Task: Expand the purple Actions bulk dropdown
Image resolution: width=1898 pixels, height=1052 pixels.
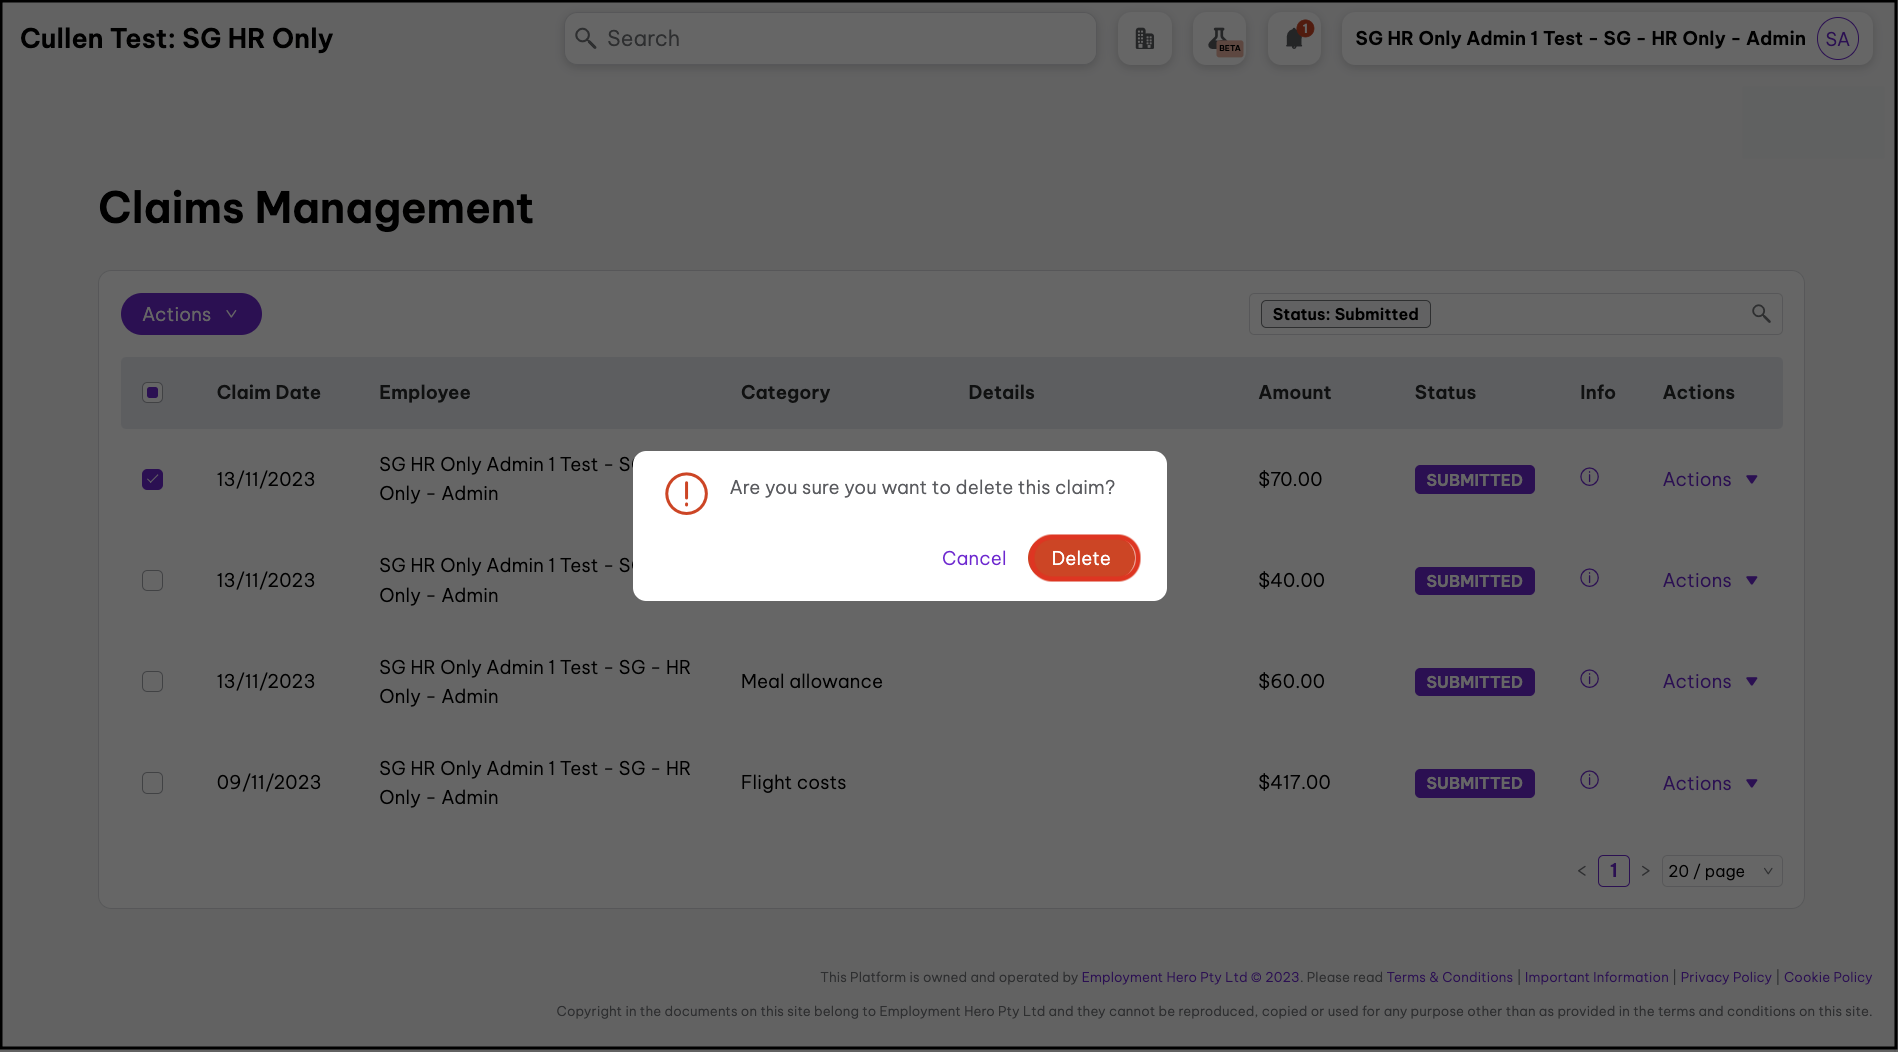Action: pos(191,314)
